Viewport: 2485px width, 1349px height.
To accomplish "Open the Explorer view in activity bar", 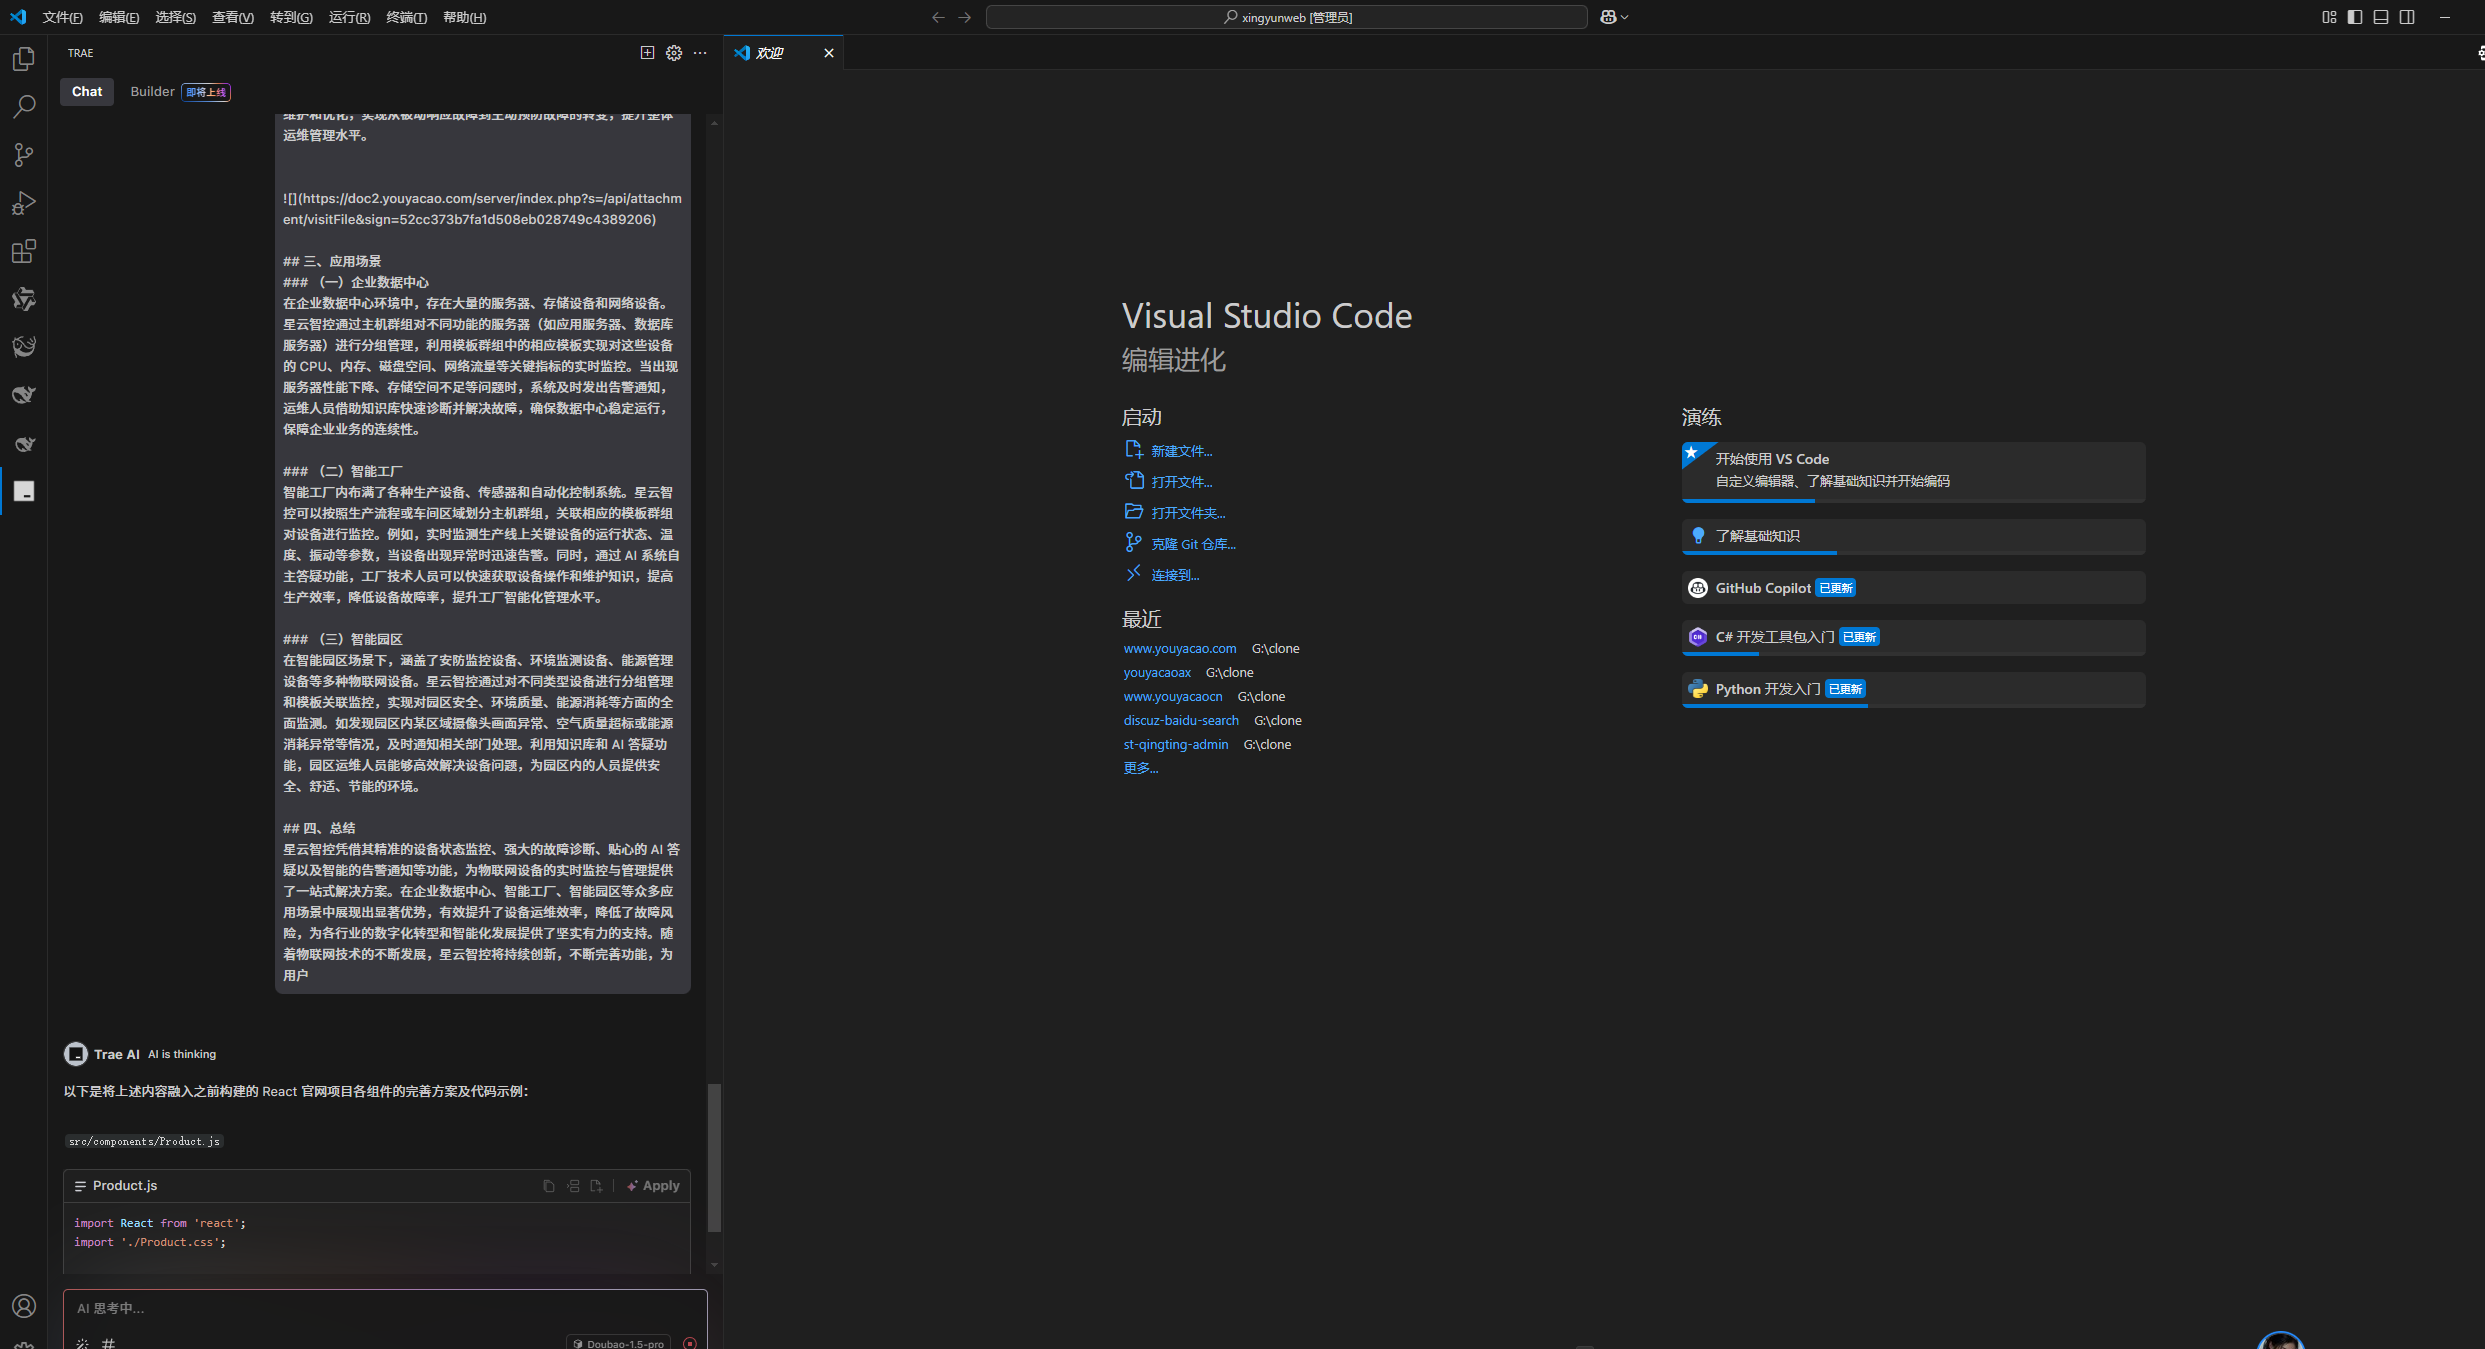I will coord(24,59).
